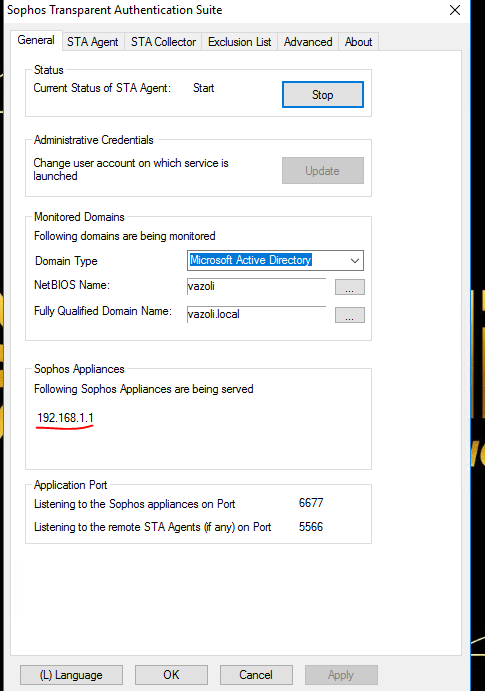Viewport: 485px width, 691px height.
Task: Open the STA Collector tab
Action: (163, 42)
